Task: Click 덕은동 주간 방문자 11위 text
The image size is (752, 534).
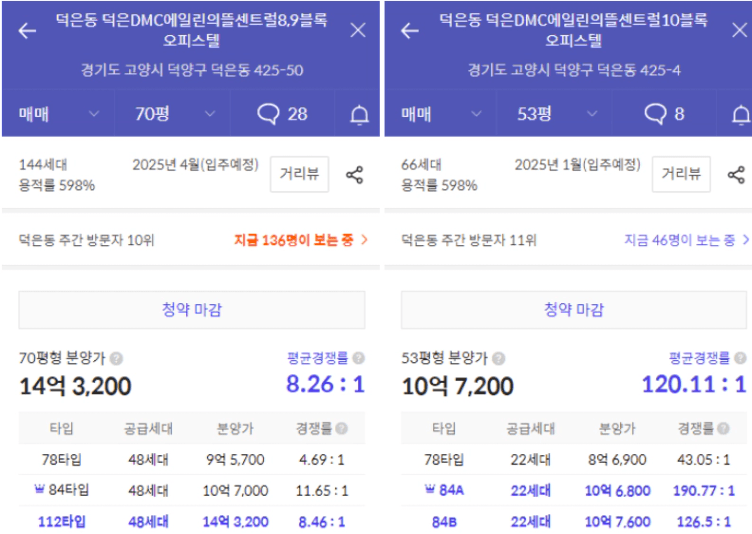Action: (x=469, y=240)
